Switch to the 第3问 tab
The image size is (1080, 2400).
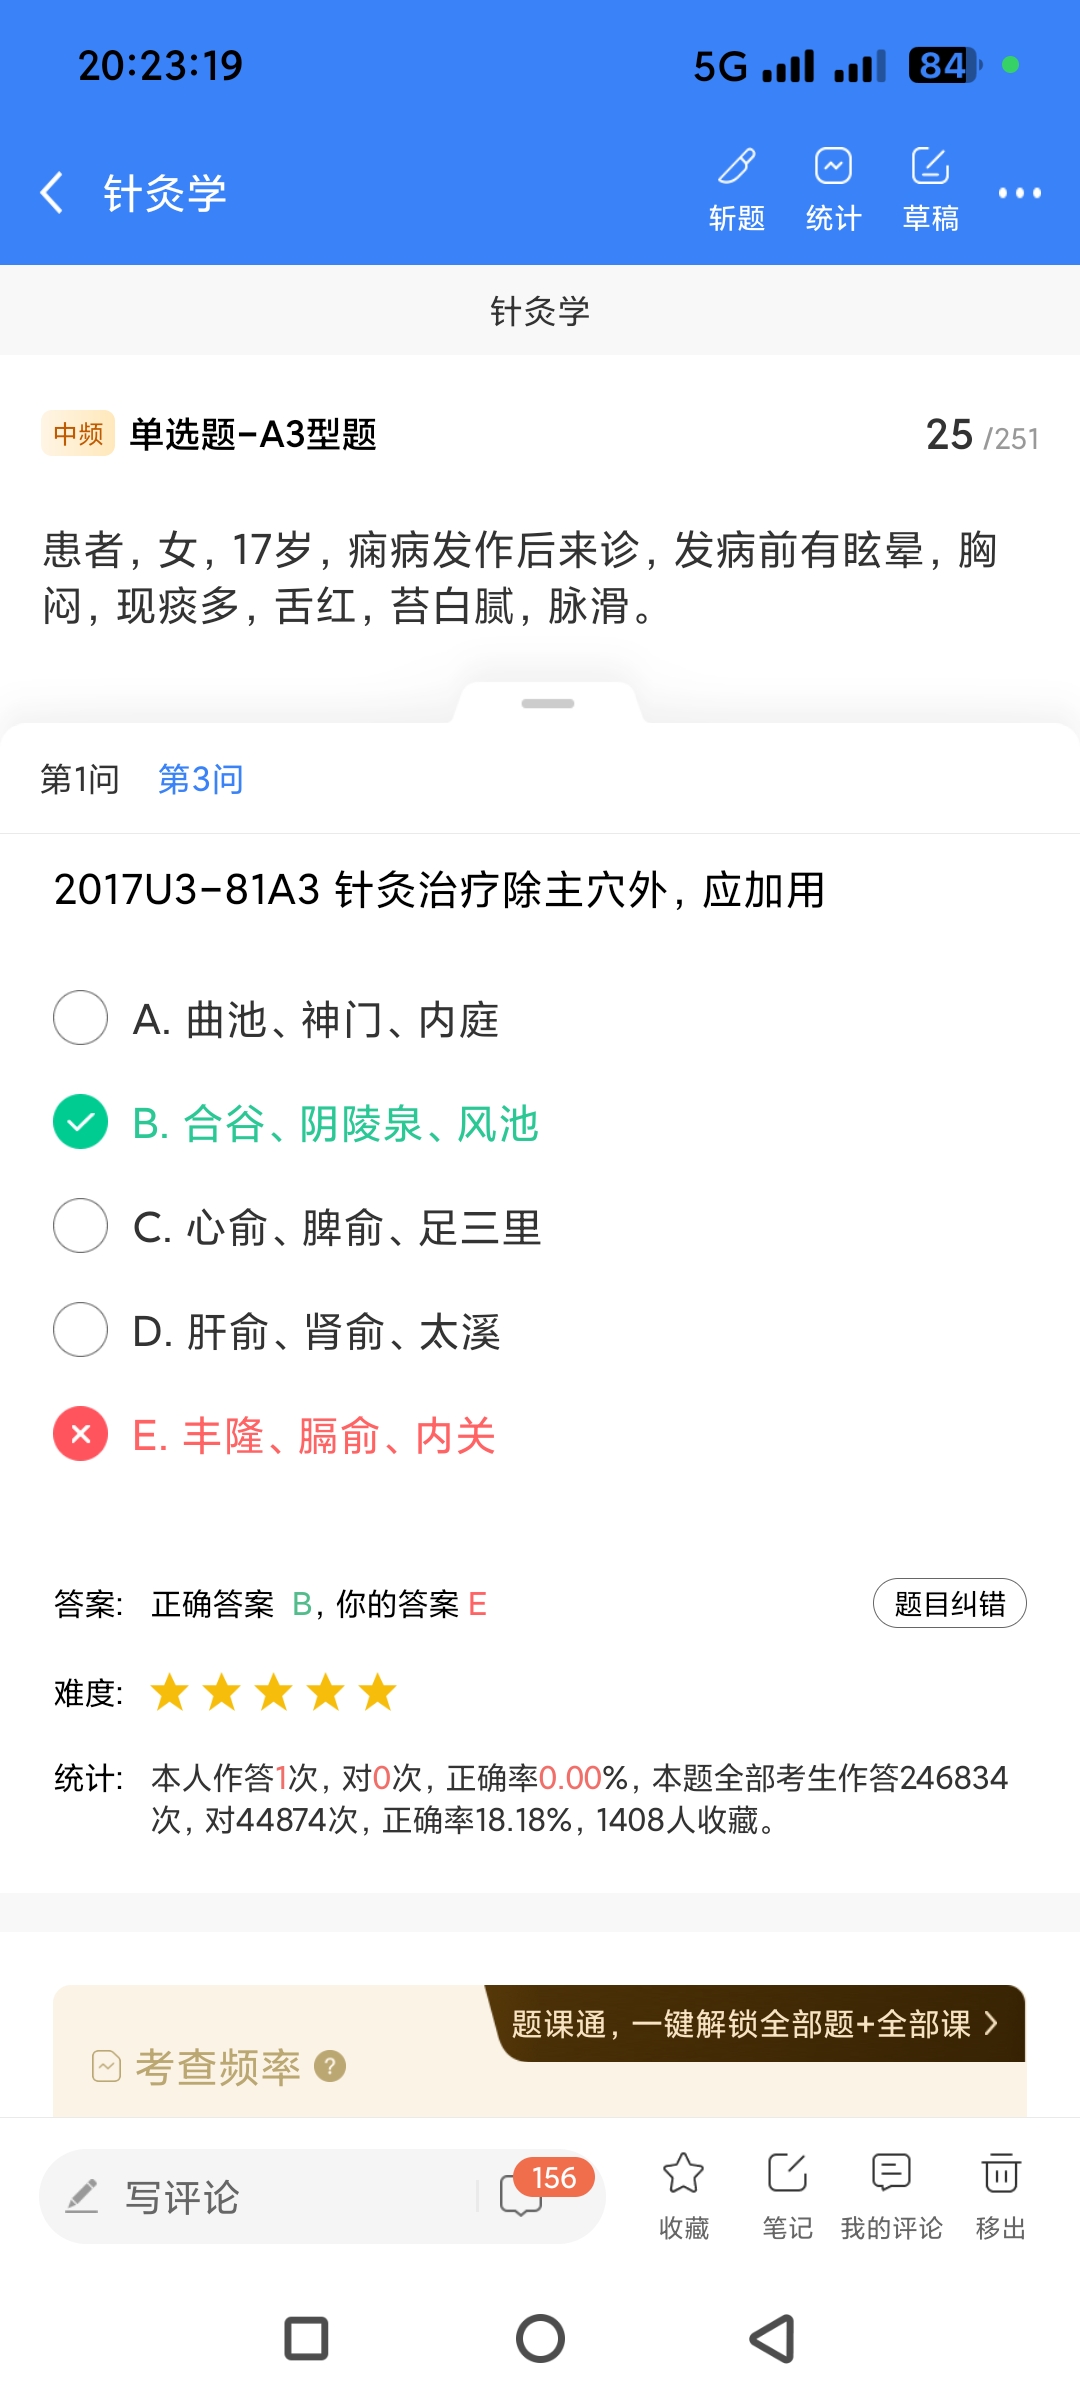pyautogui.click(x=201, y=779)
